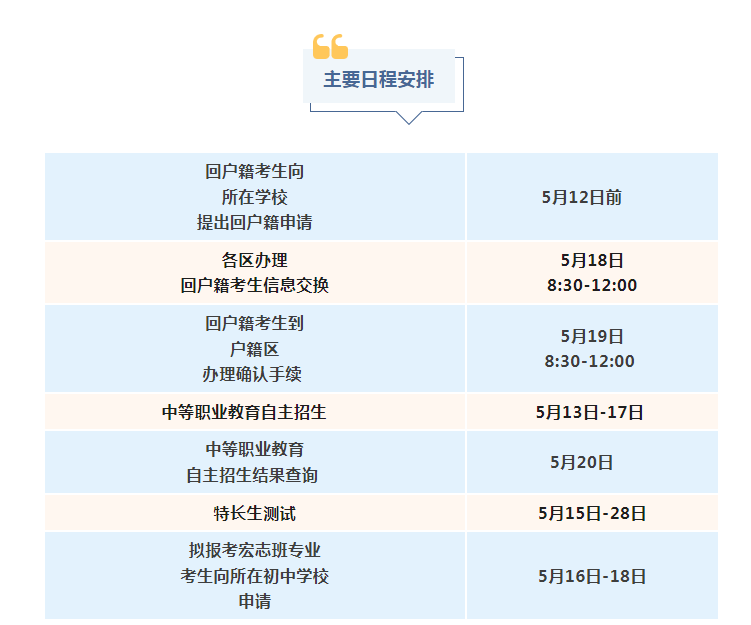Click the 8:30-12:00 time under 5月18日
Image resolution: width=751 pixels, height=625 pixels.
[x=591, y=285]
